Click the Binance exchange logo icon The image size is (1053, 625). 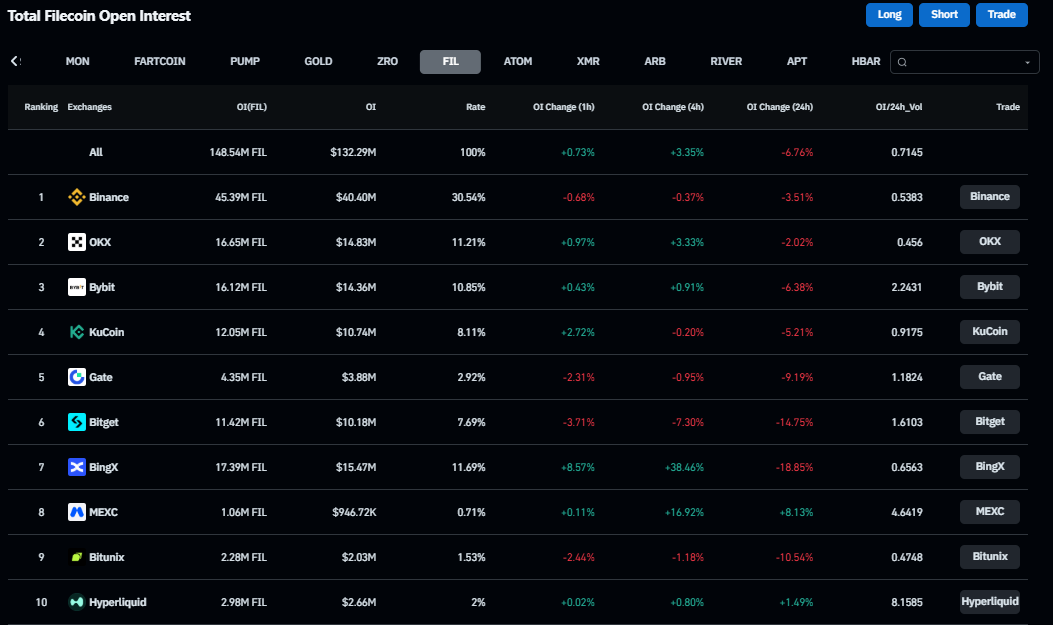76,197
